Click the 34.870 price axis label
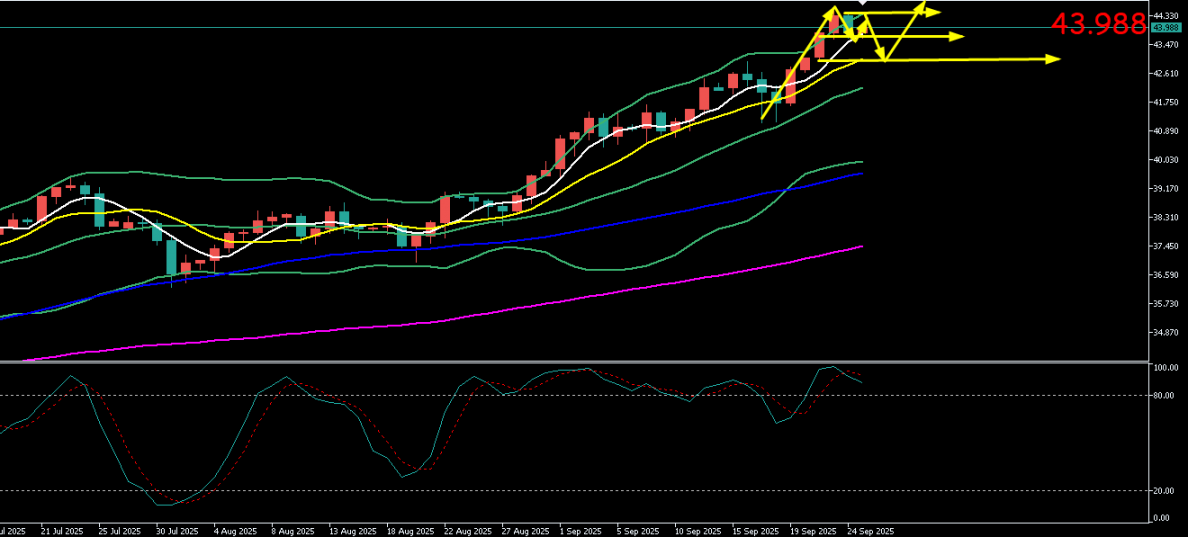This screenshot has width=1188, height=537. 1165,333
